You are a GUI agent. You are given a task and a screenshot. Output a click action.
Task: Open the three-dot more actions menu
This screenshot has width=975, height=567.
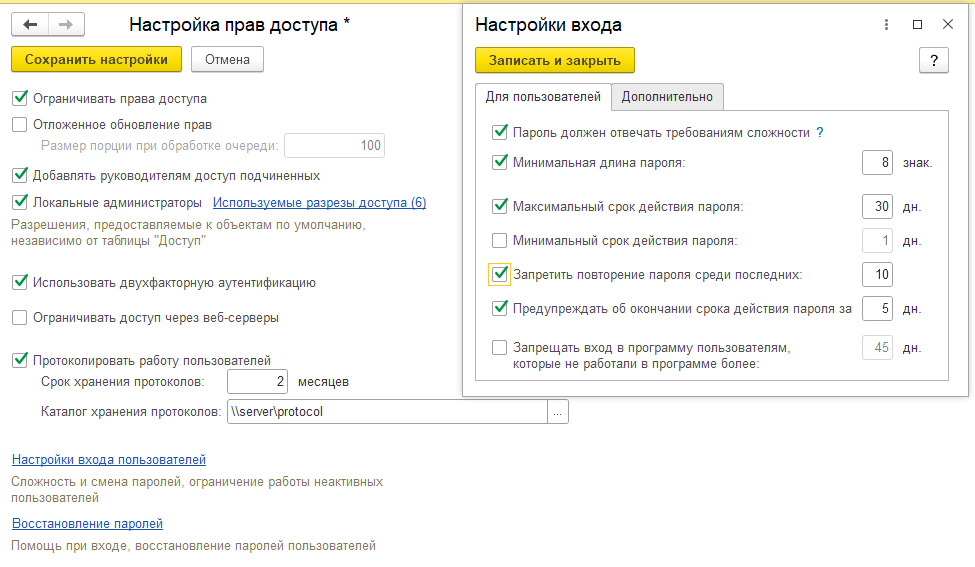point(886,25)
